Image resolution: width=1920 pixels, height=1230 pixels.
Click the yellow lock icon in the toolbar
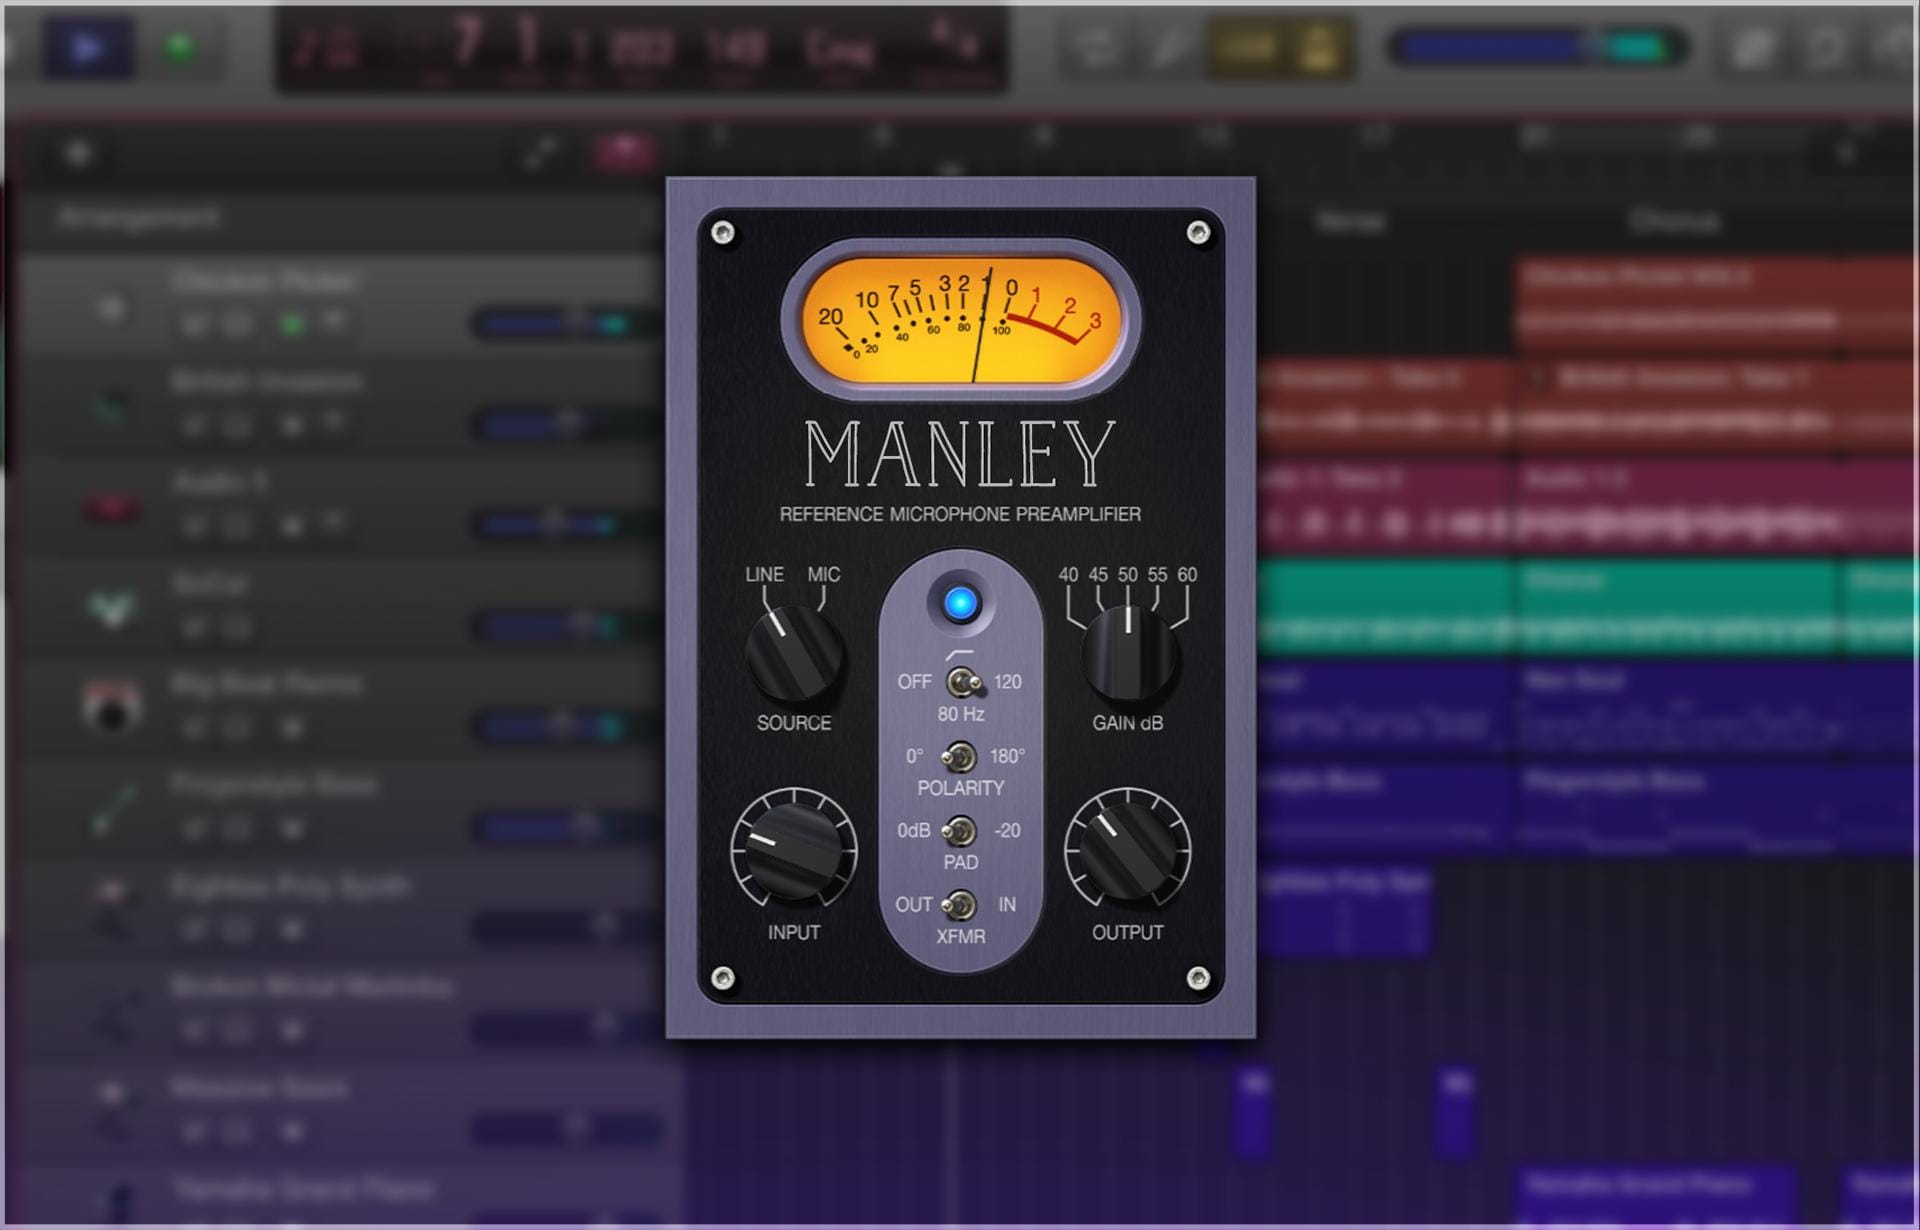coord(1318,47)
